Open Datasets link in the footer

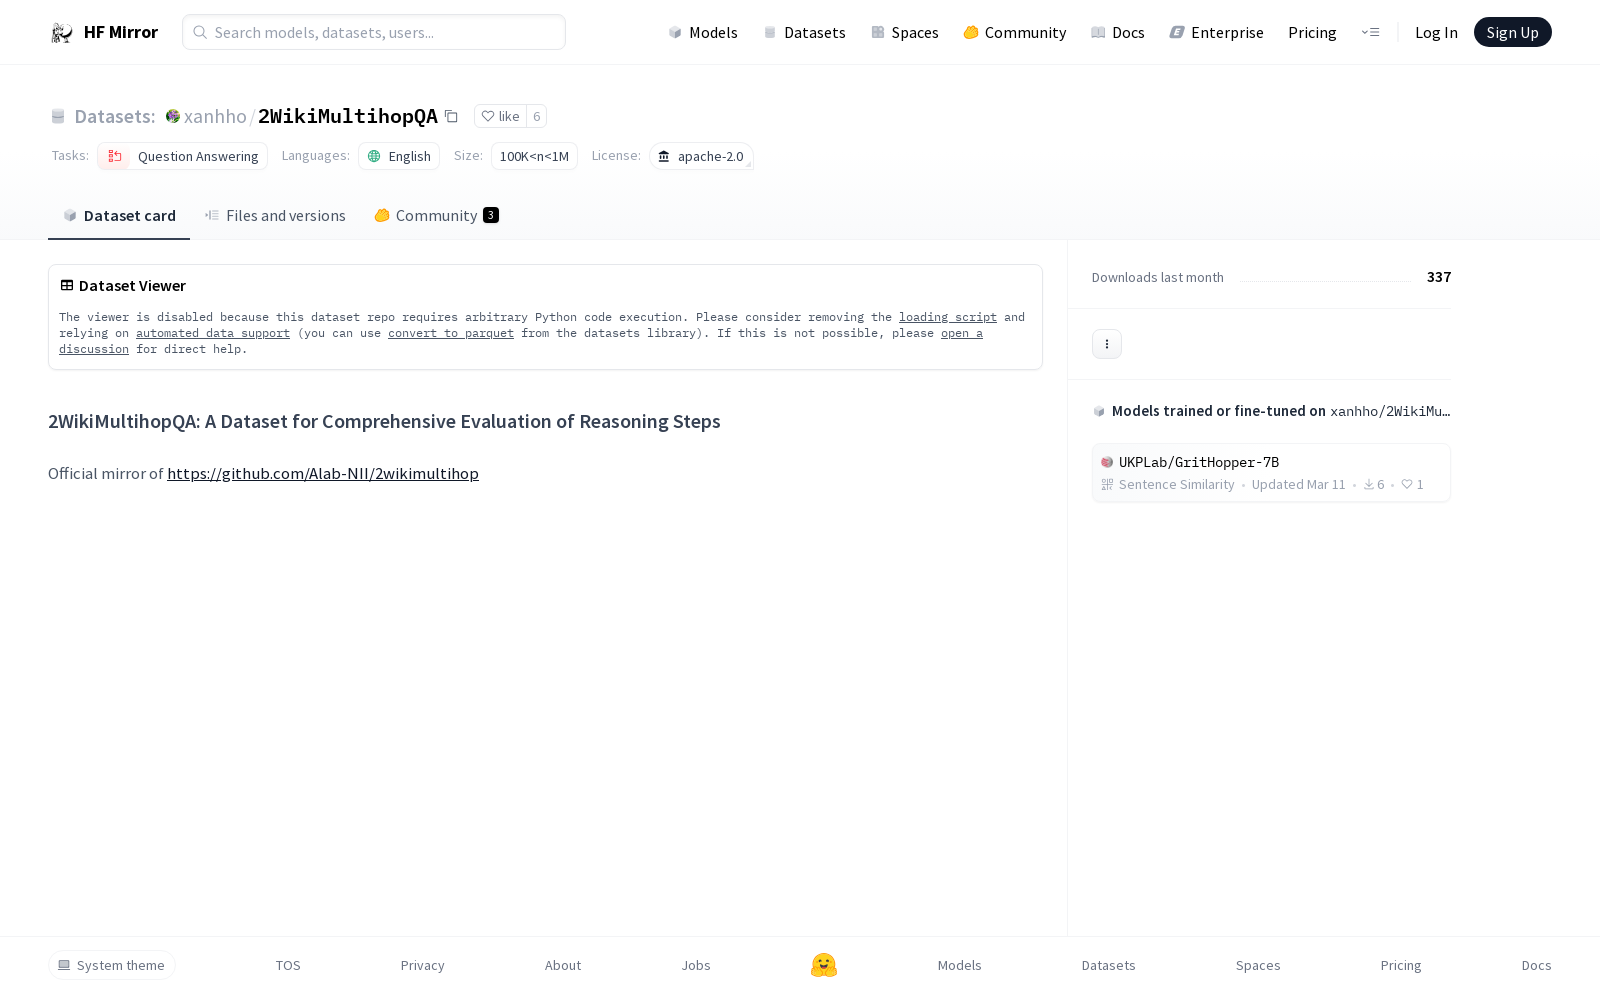pyautogui.click(x=1109, y=965)
